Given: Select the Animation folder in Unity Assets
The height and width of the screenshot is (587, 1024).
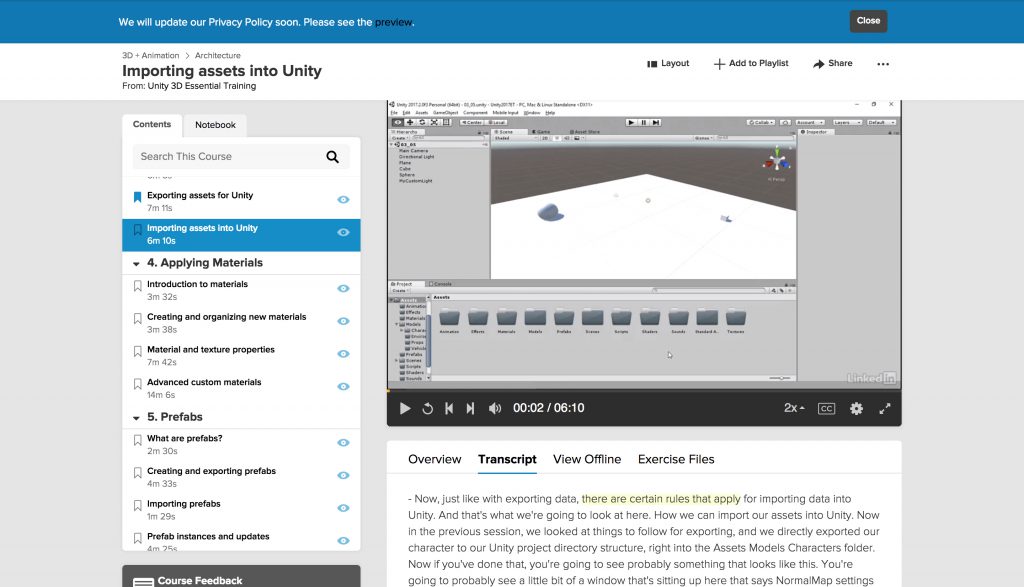Looking at the screenshot, I should (x=449, y=321).
